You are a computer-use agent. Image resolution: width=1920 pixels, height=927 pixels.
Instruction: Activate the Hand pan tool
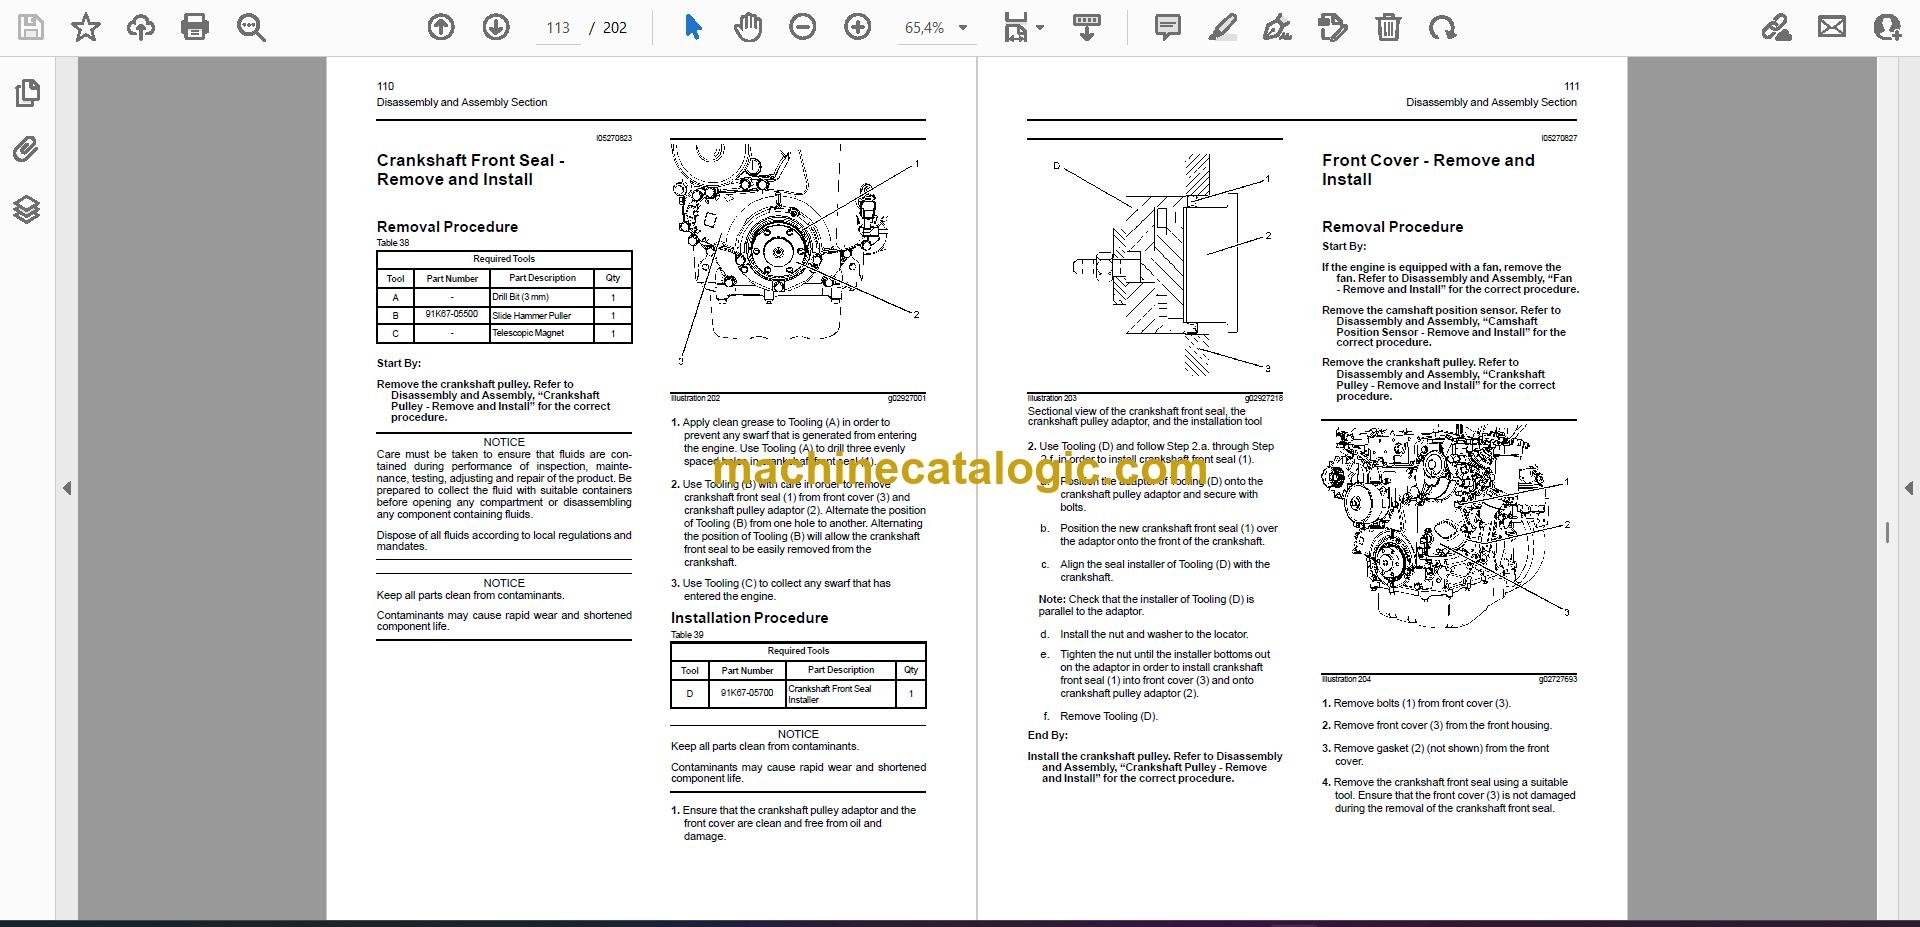coord(747,27)
